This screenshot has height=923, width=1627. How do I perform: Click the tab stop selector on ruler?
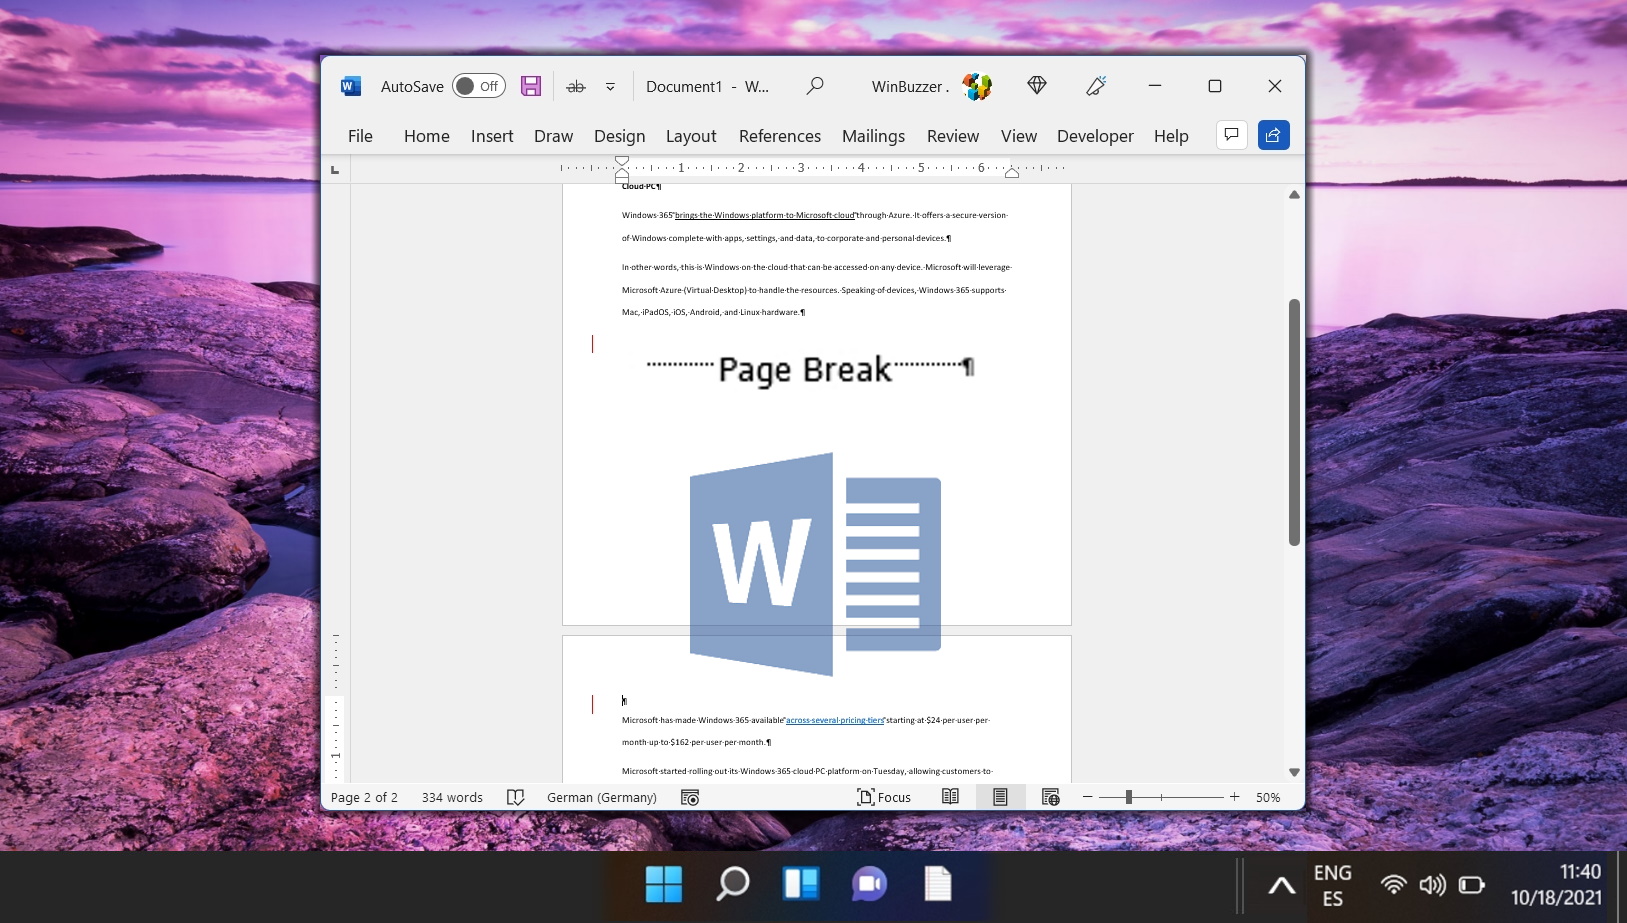click(x=335, y=169)
